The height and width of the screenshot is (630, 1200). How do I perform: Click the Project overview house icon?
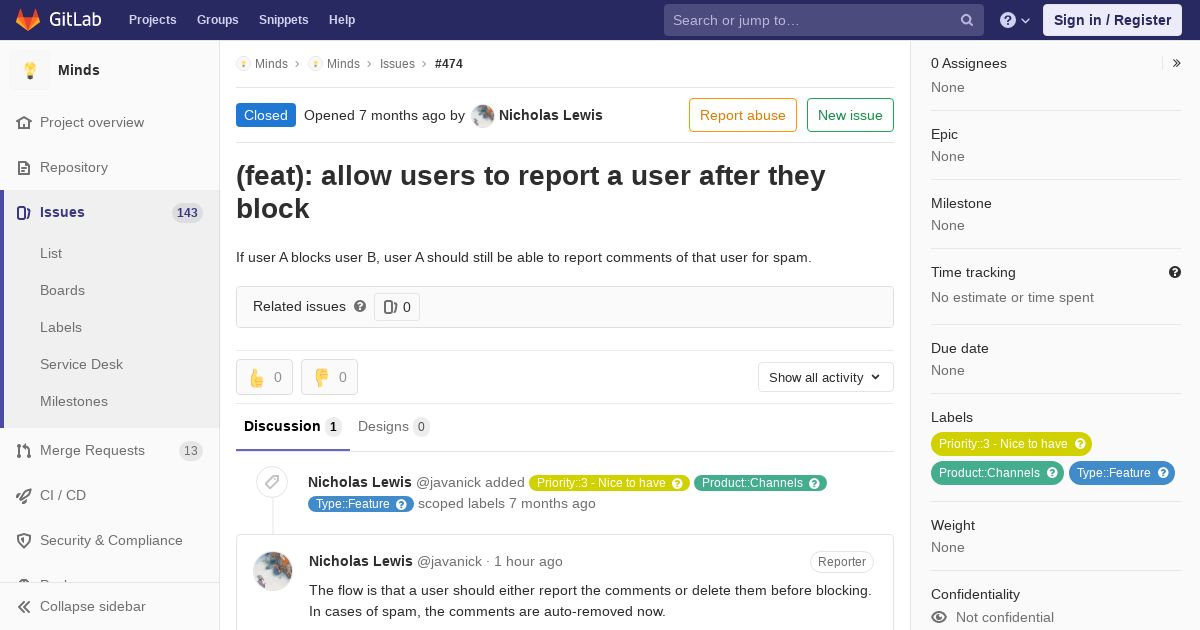click(24, 122)
